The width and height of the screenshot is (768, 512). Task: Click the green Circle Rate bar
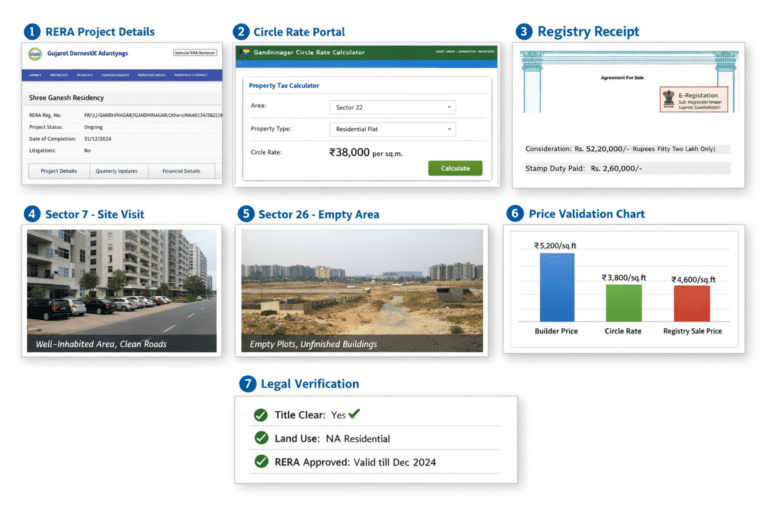(x=624, y=303)
